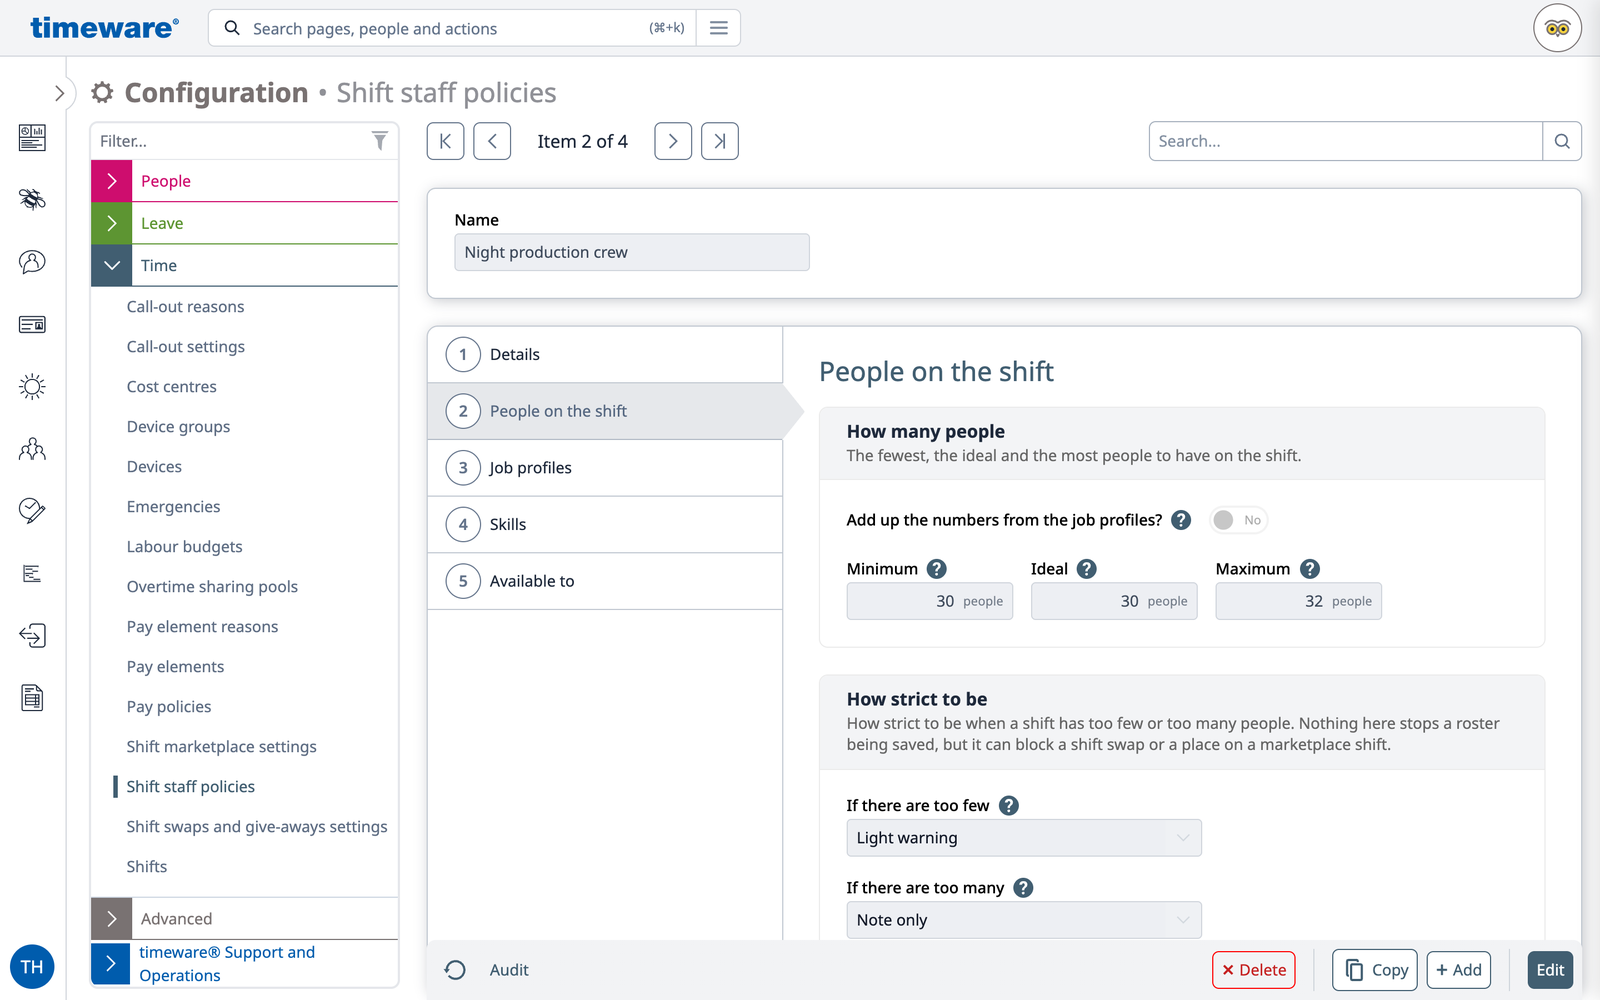Click the tag checkmark sidebar icon

pyautogui.click(x=32, y=511)
